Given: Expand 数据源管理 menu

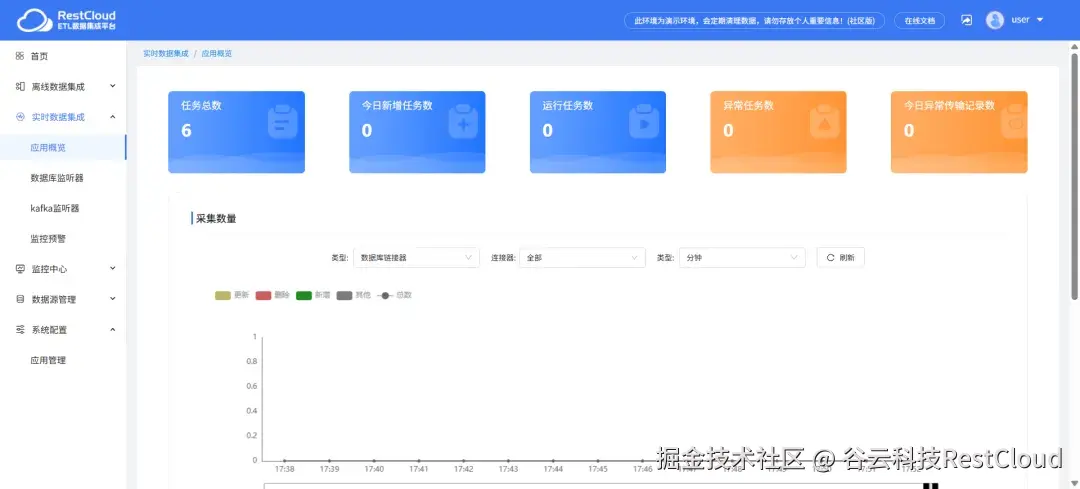Looking at the screenshot, I should [63, 300].
